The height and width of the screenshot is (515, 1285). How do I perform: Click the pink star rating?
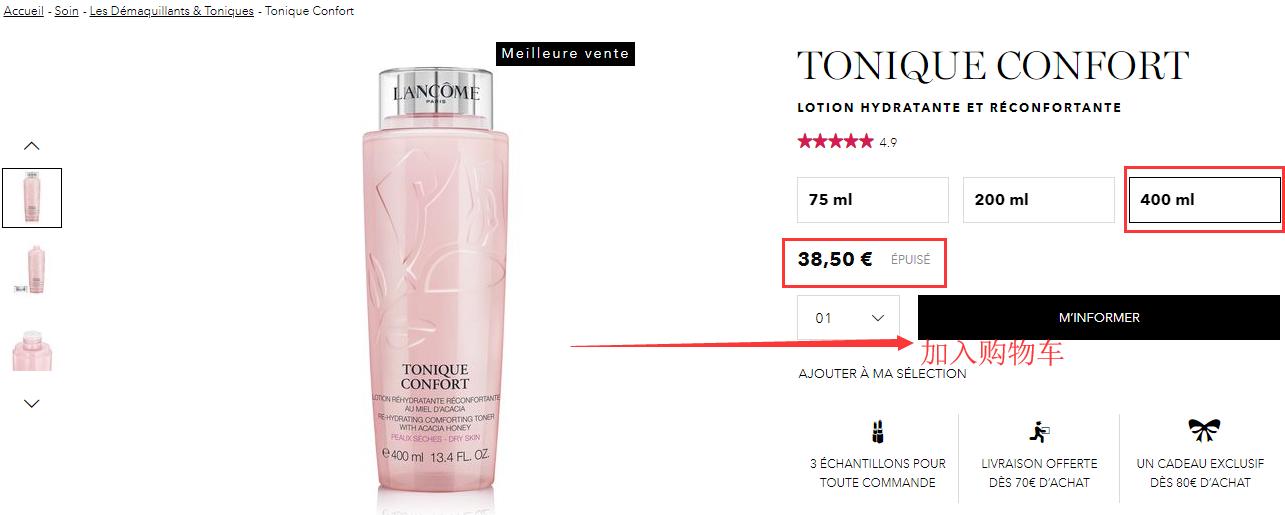pos(835,142)
